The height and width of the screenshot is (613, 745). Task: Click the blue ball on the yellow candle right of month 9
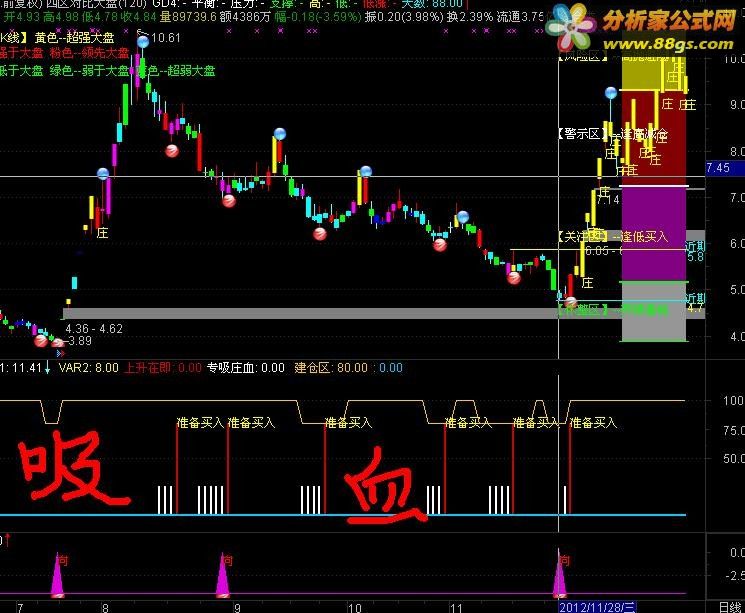[280, 134]
